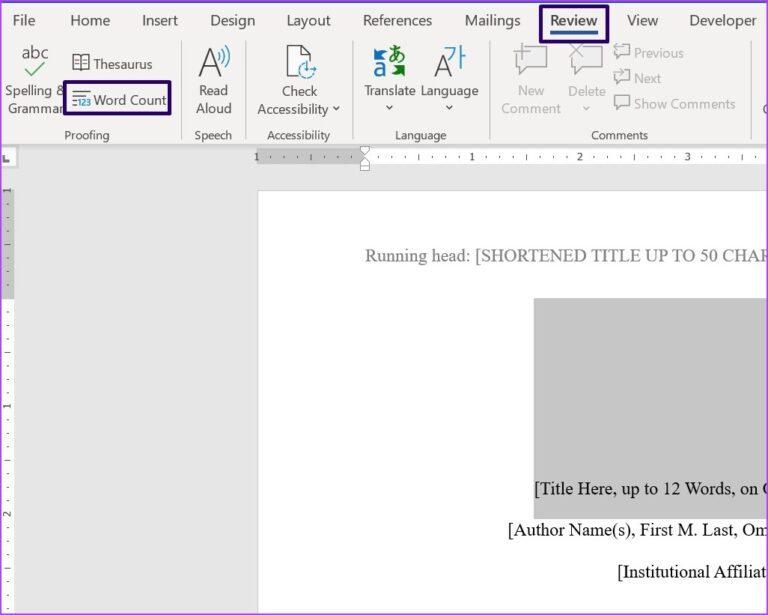The height and width of the screenshot is (615, 768).
Task: Click the tab stop selector at ruler corner
Action: [8, 158]
